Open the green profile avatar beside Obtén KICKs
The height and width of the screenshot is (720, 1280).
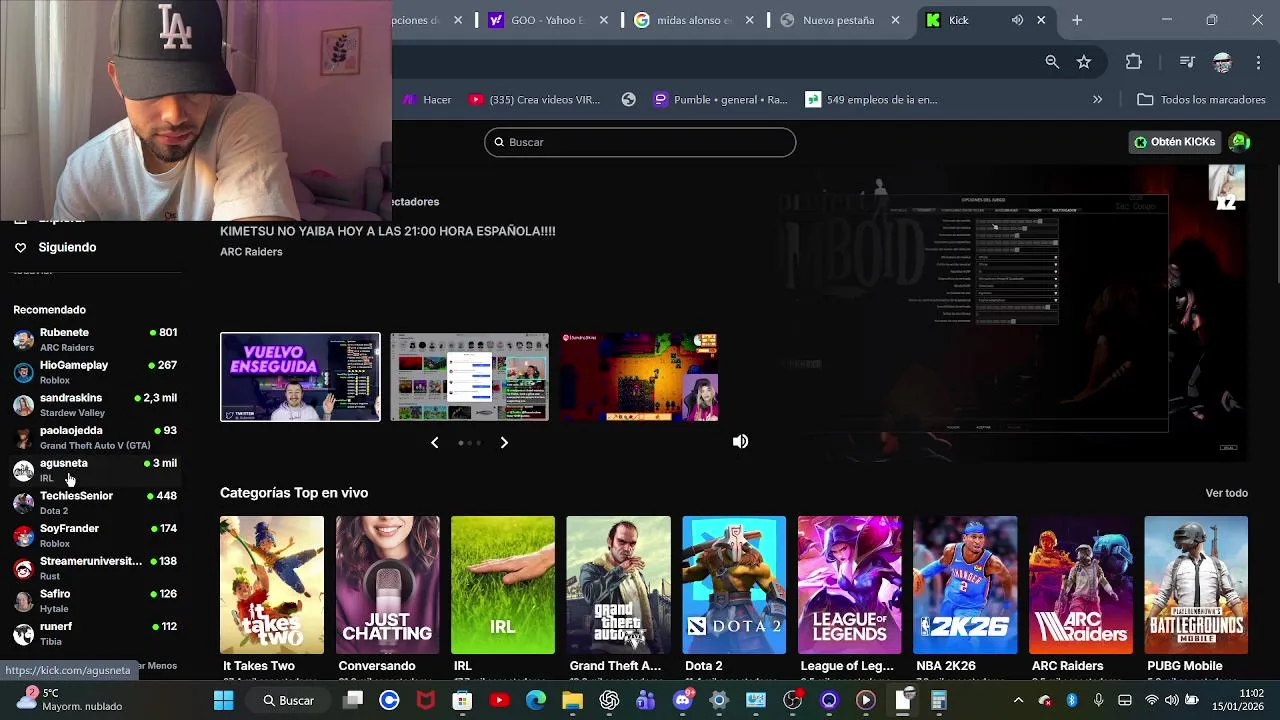pyautogui.click(x=1240, y=142)
